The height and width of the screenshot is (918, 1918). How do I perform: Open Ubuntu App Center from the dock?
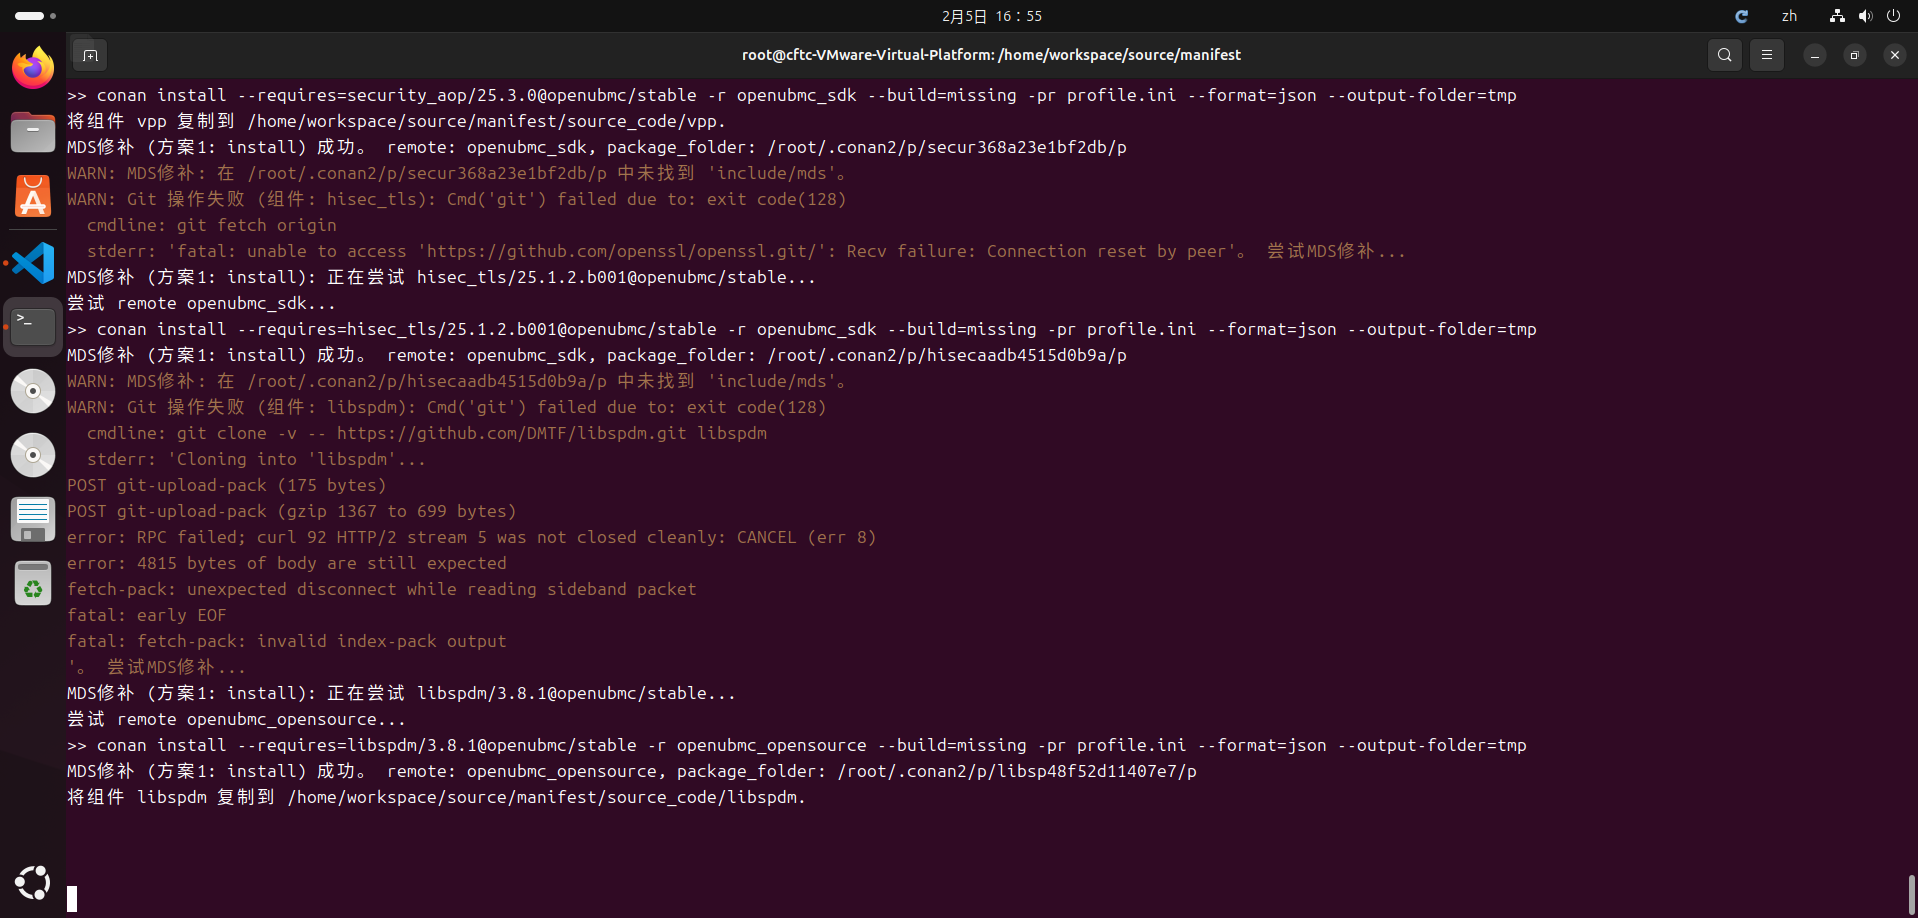[33, 197]
